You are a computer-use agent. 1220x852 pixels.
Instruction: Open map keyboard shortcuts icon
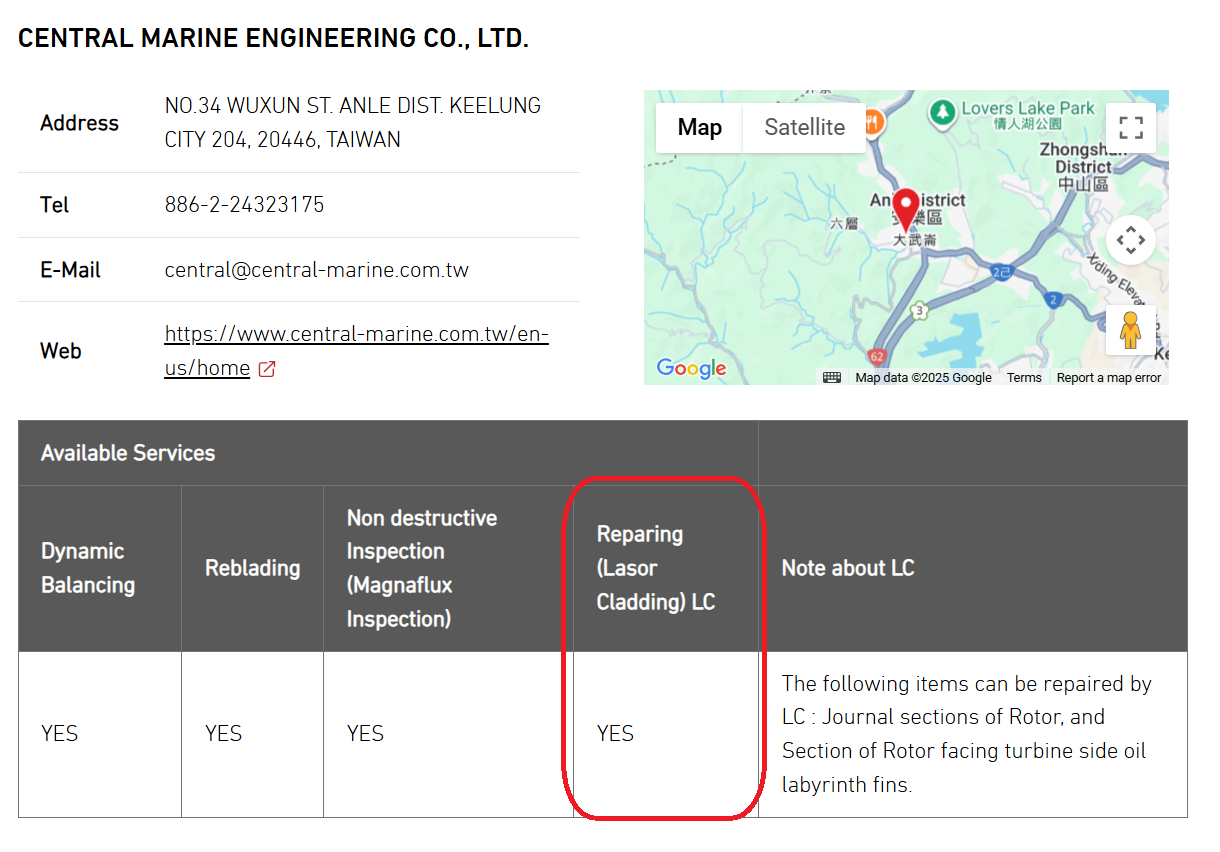click(832, 377)
